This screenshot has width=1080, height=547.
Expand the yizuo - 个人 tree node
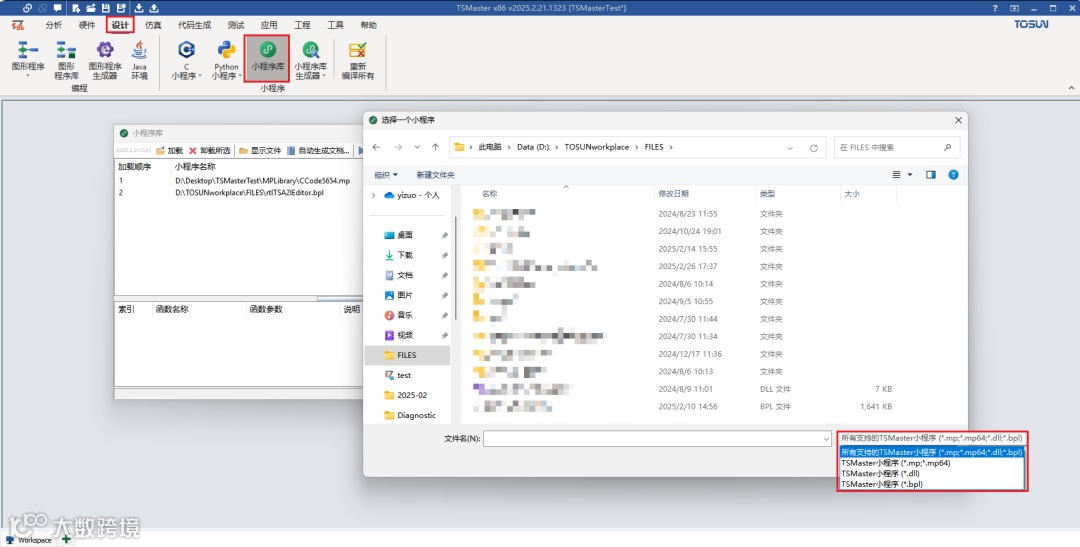point(374,195)
